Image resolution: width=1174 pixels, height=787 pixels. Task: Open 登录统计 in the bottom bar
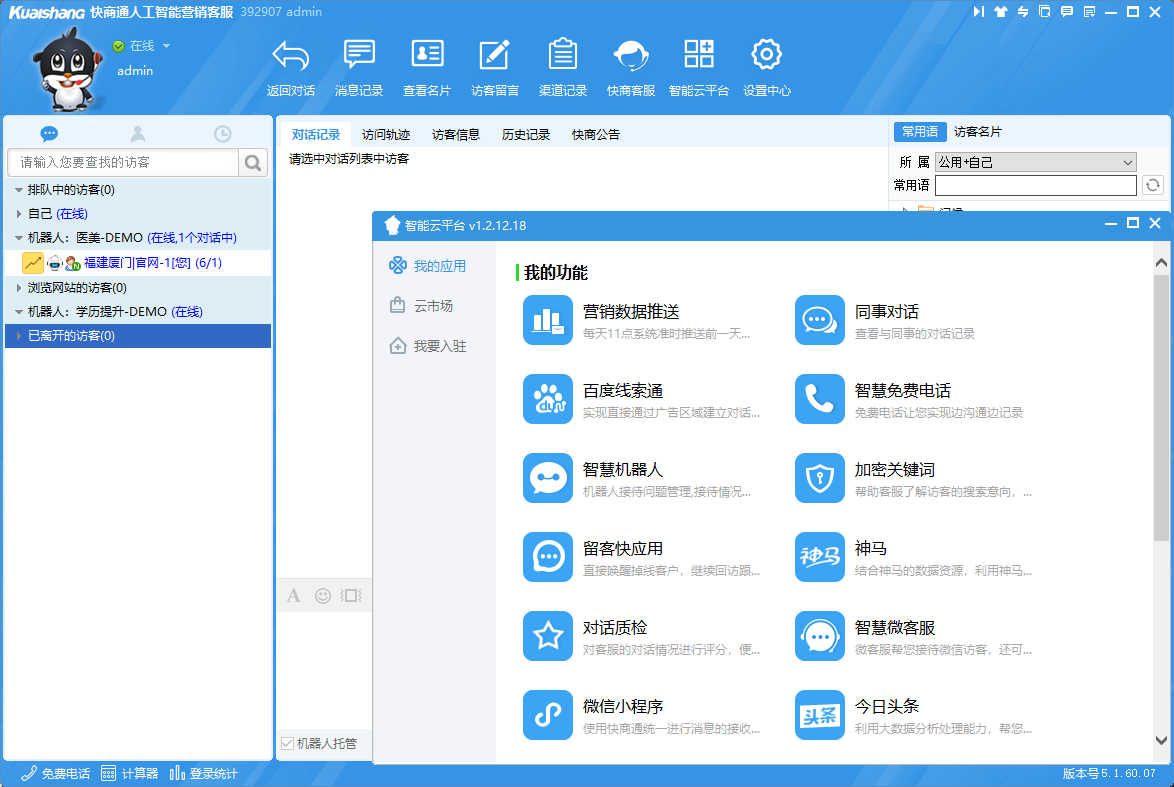pyautogui.click(x=204, y=773)
